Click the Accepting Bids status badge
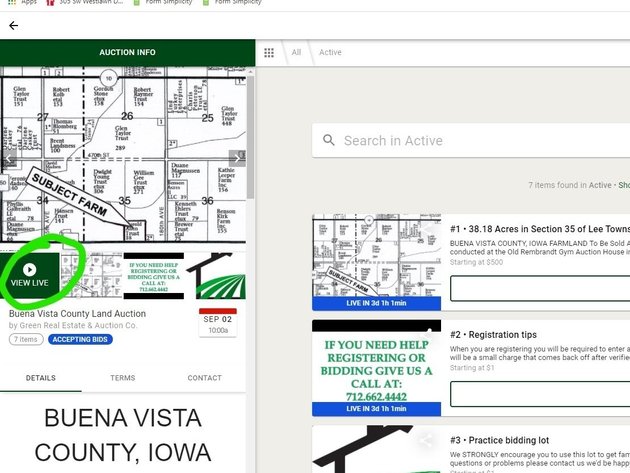Viewport: 630px width, 473px height. (80, 340)
